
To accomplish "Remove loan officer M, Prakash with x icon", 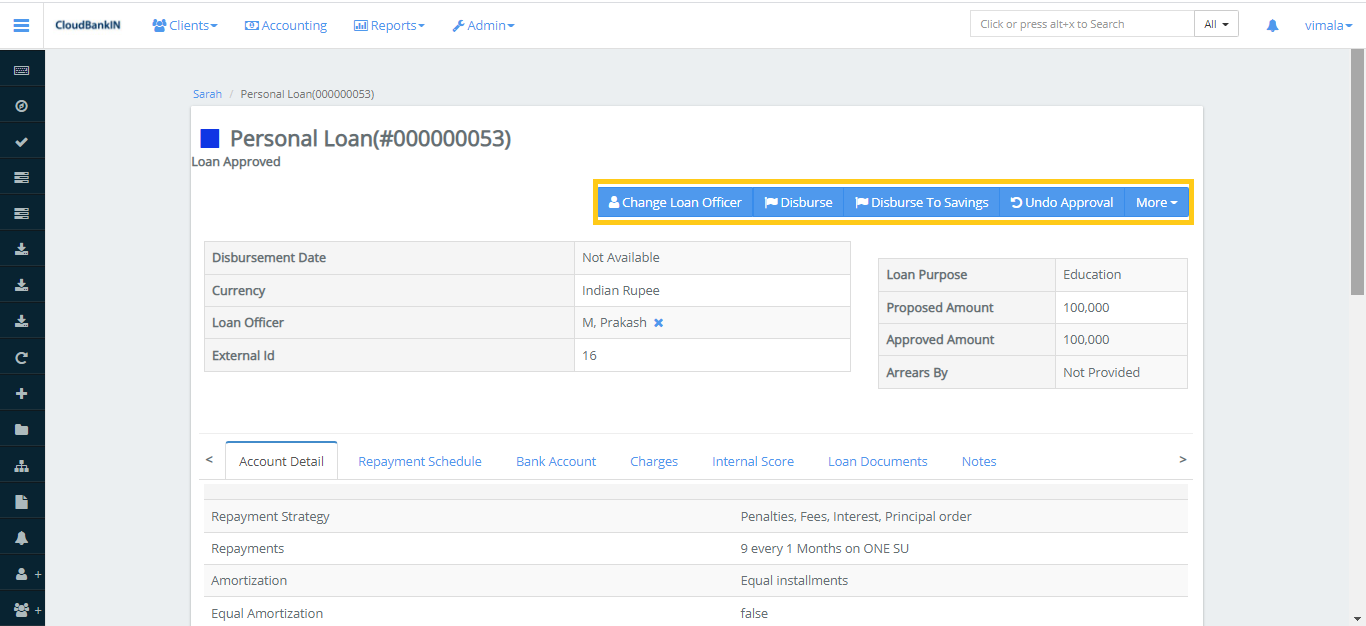I will click(658, 323).
